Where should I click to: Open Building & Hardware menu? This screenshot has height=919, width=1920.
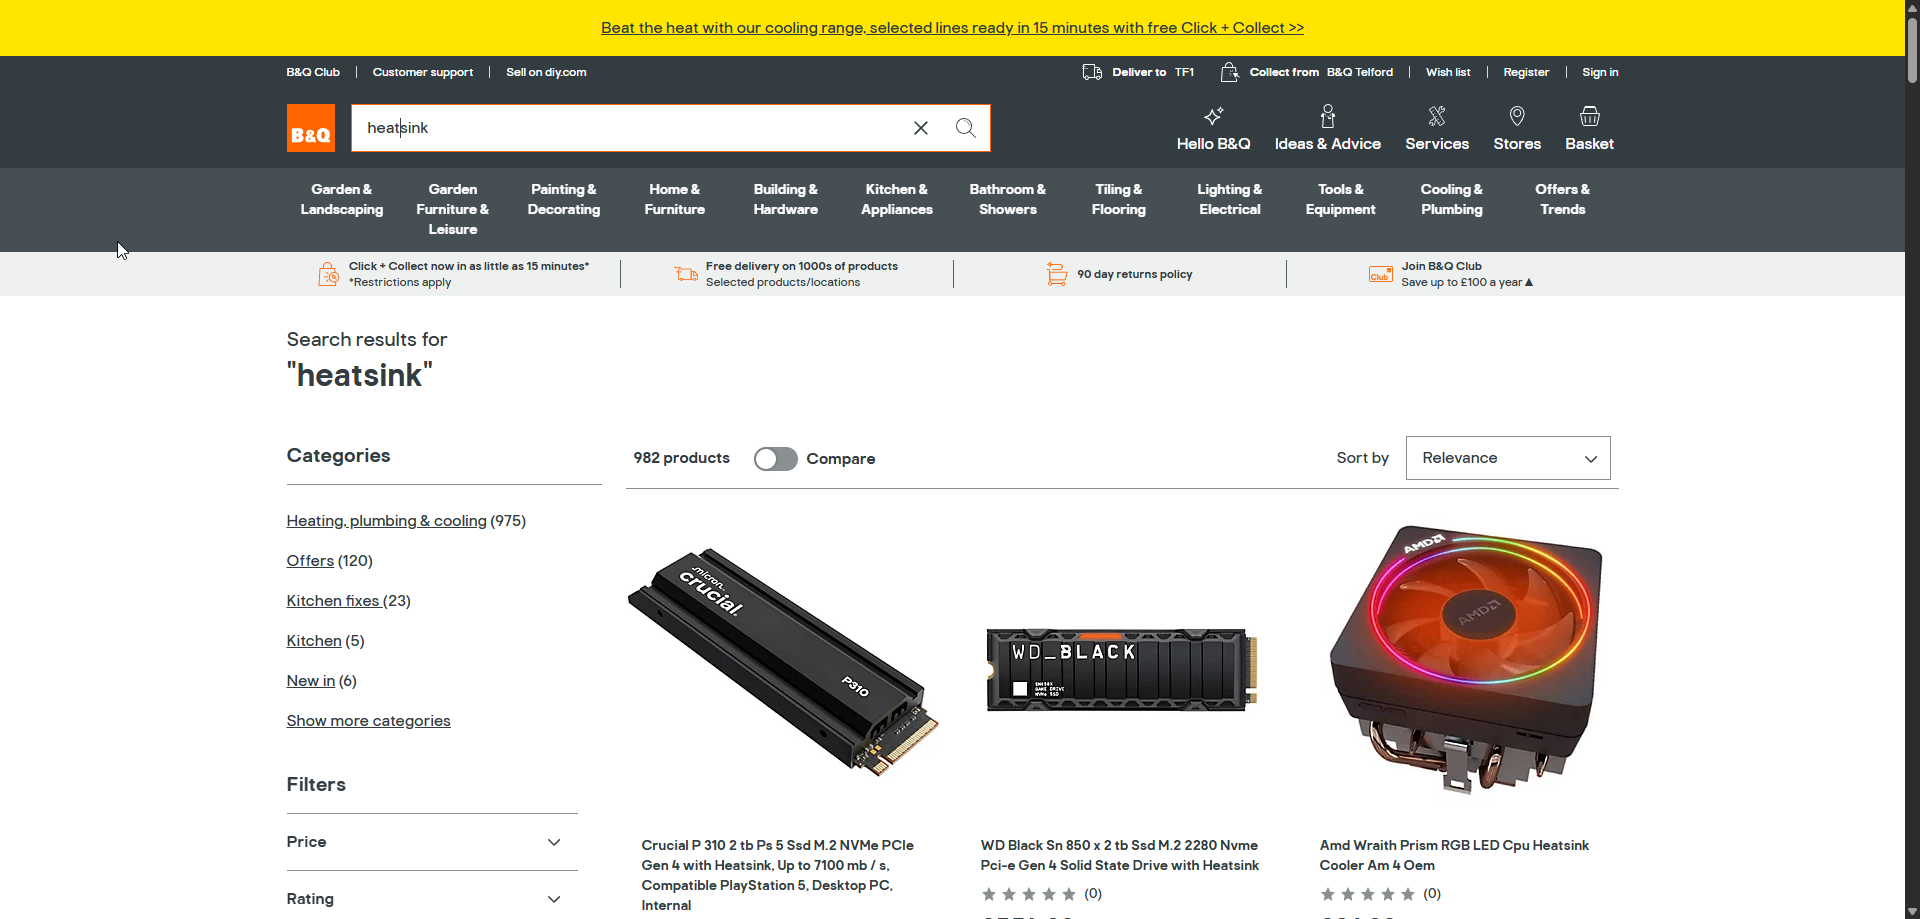(x=786, y=199)
